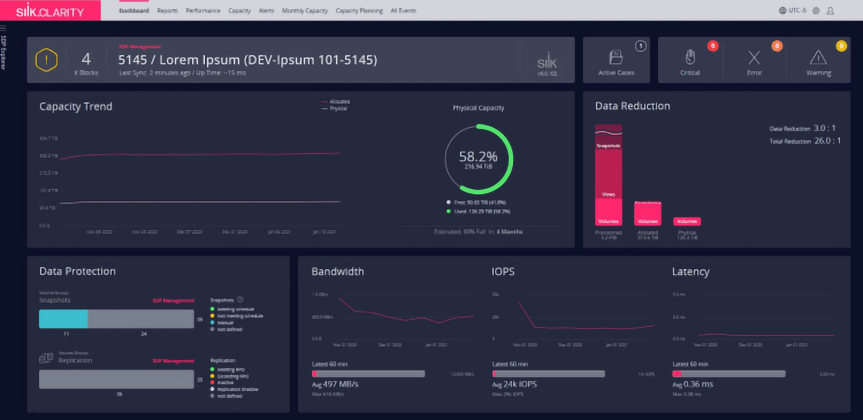Switch to the Reports tab
The width and height of the screenshot is (863, 420).
coord(168,11)
